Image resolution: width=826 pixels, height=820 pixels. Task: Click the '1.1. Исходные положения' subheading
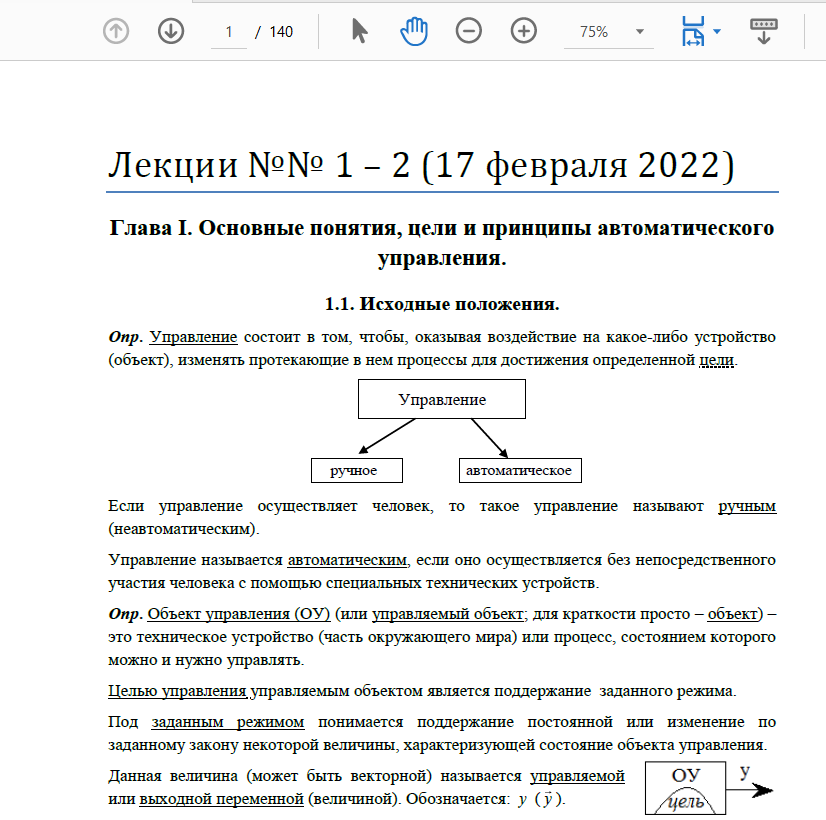click(x=441, y=303)
